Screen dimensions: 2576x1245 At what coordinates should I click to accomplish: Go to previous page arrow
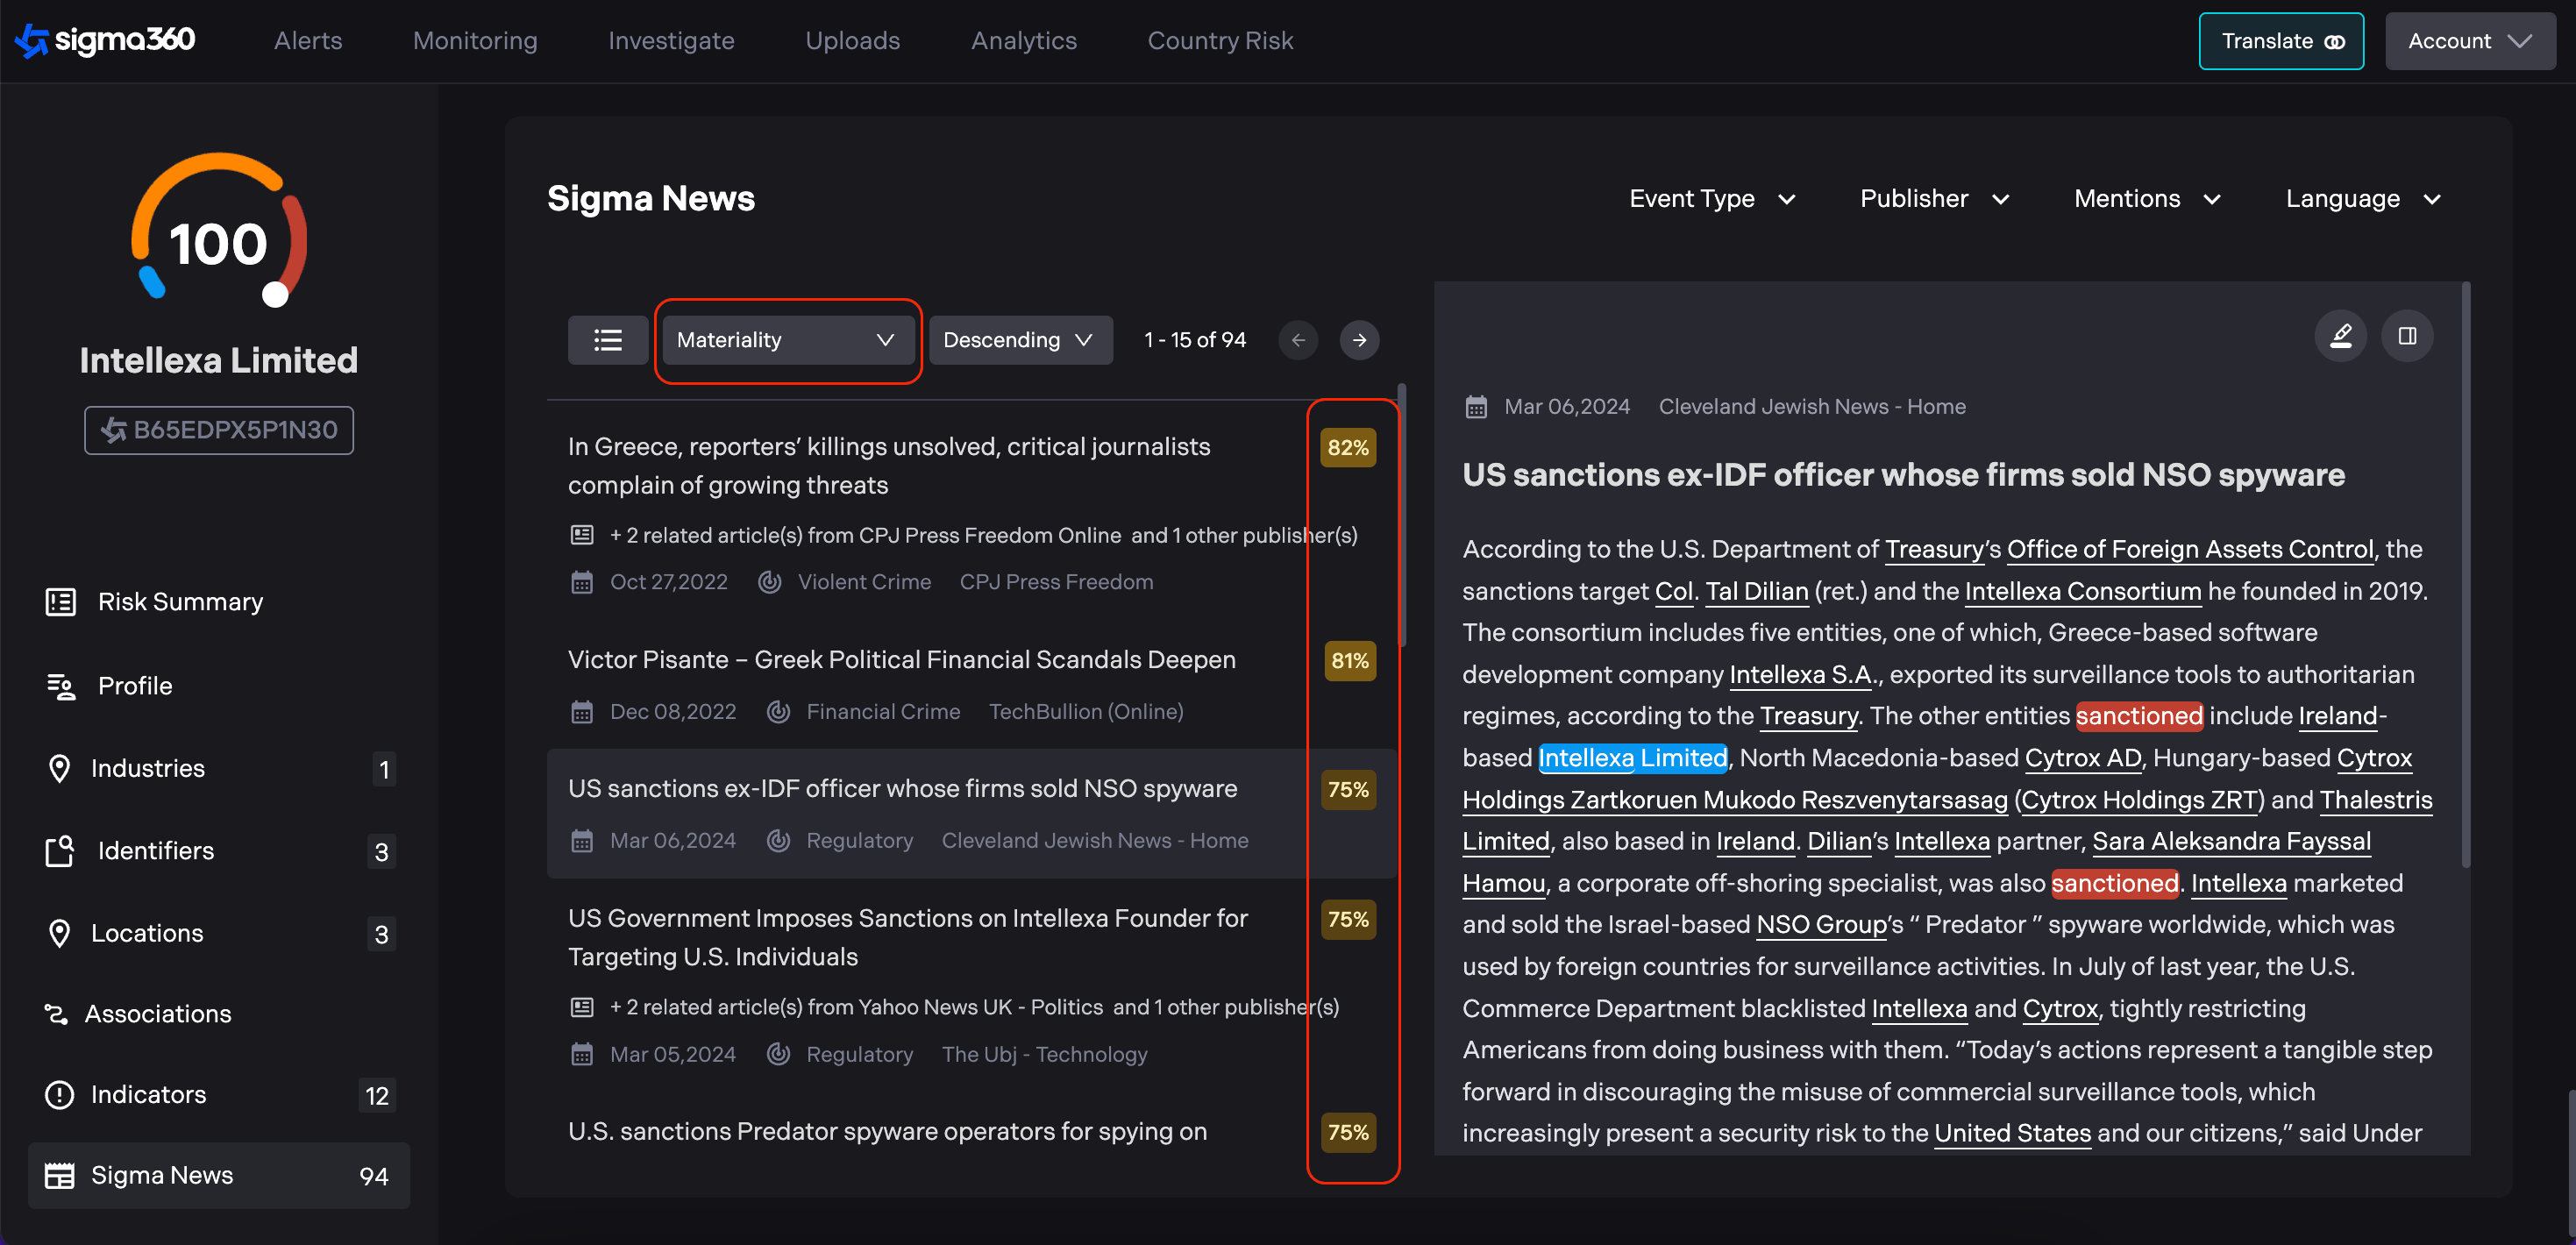(1298, 340)
